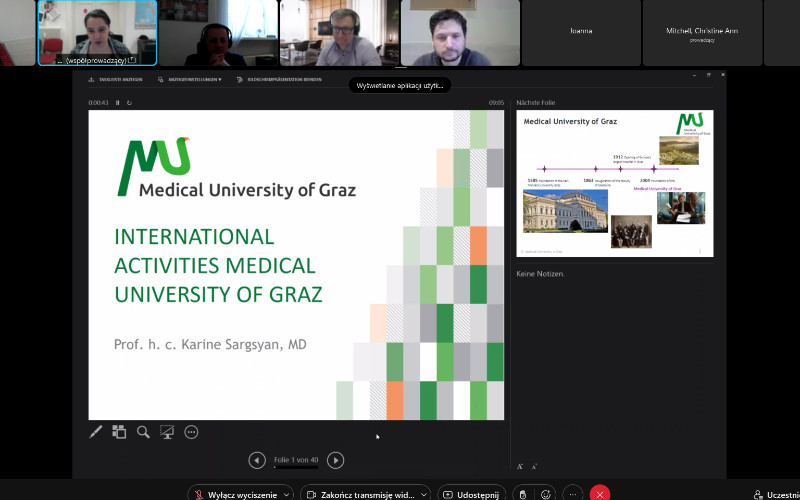Pause the presentation timer
The height and width of the screenshot is (500, 800).
point(118,102)
